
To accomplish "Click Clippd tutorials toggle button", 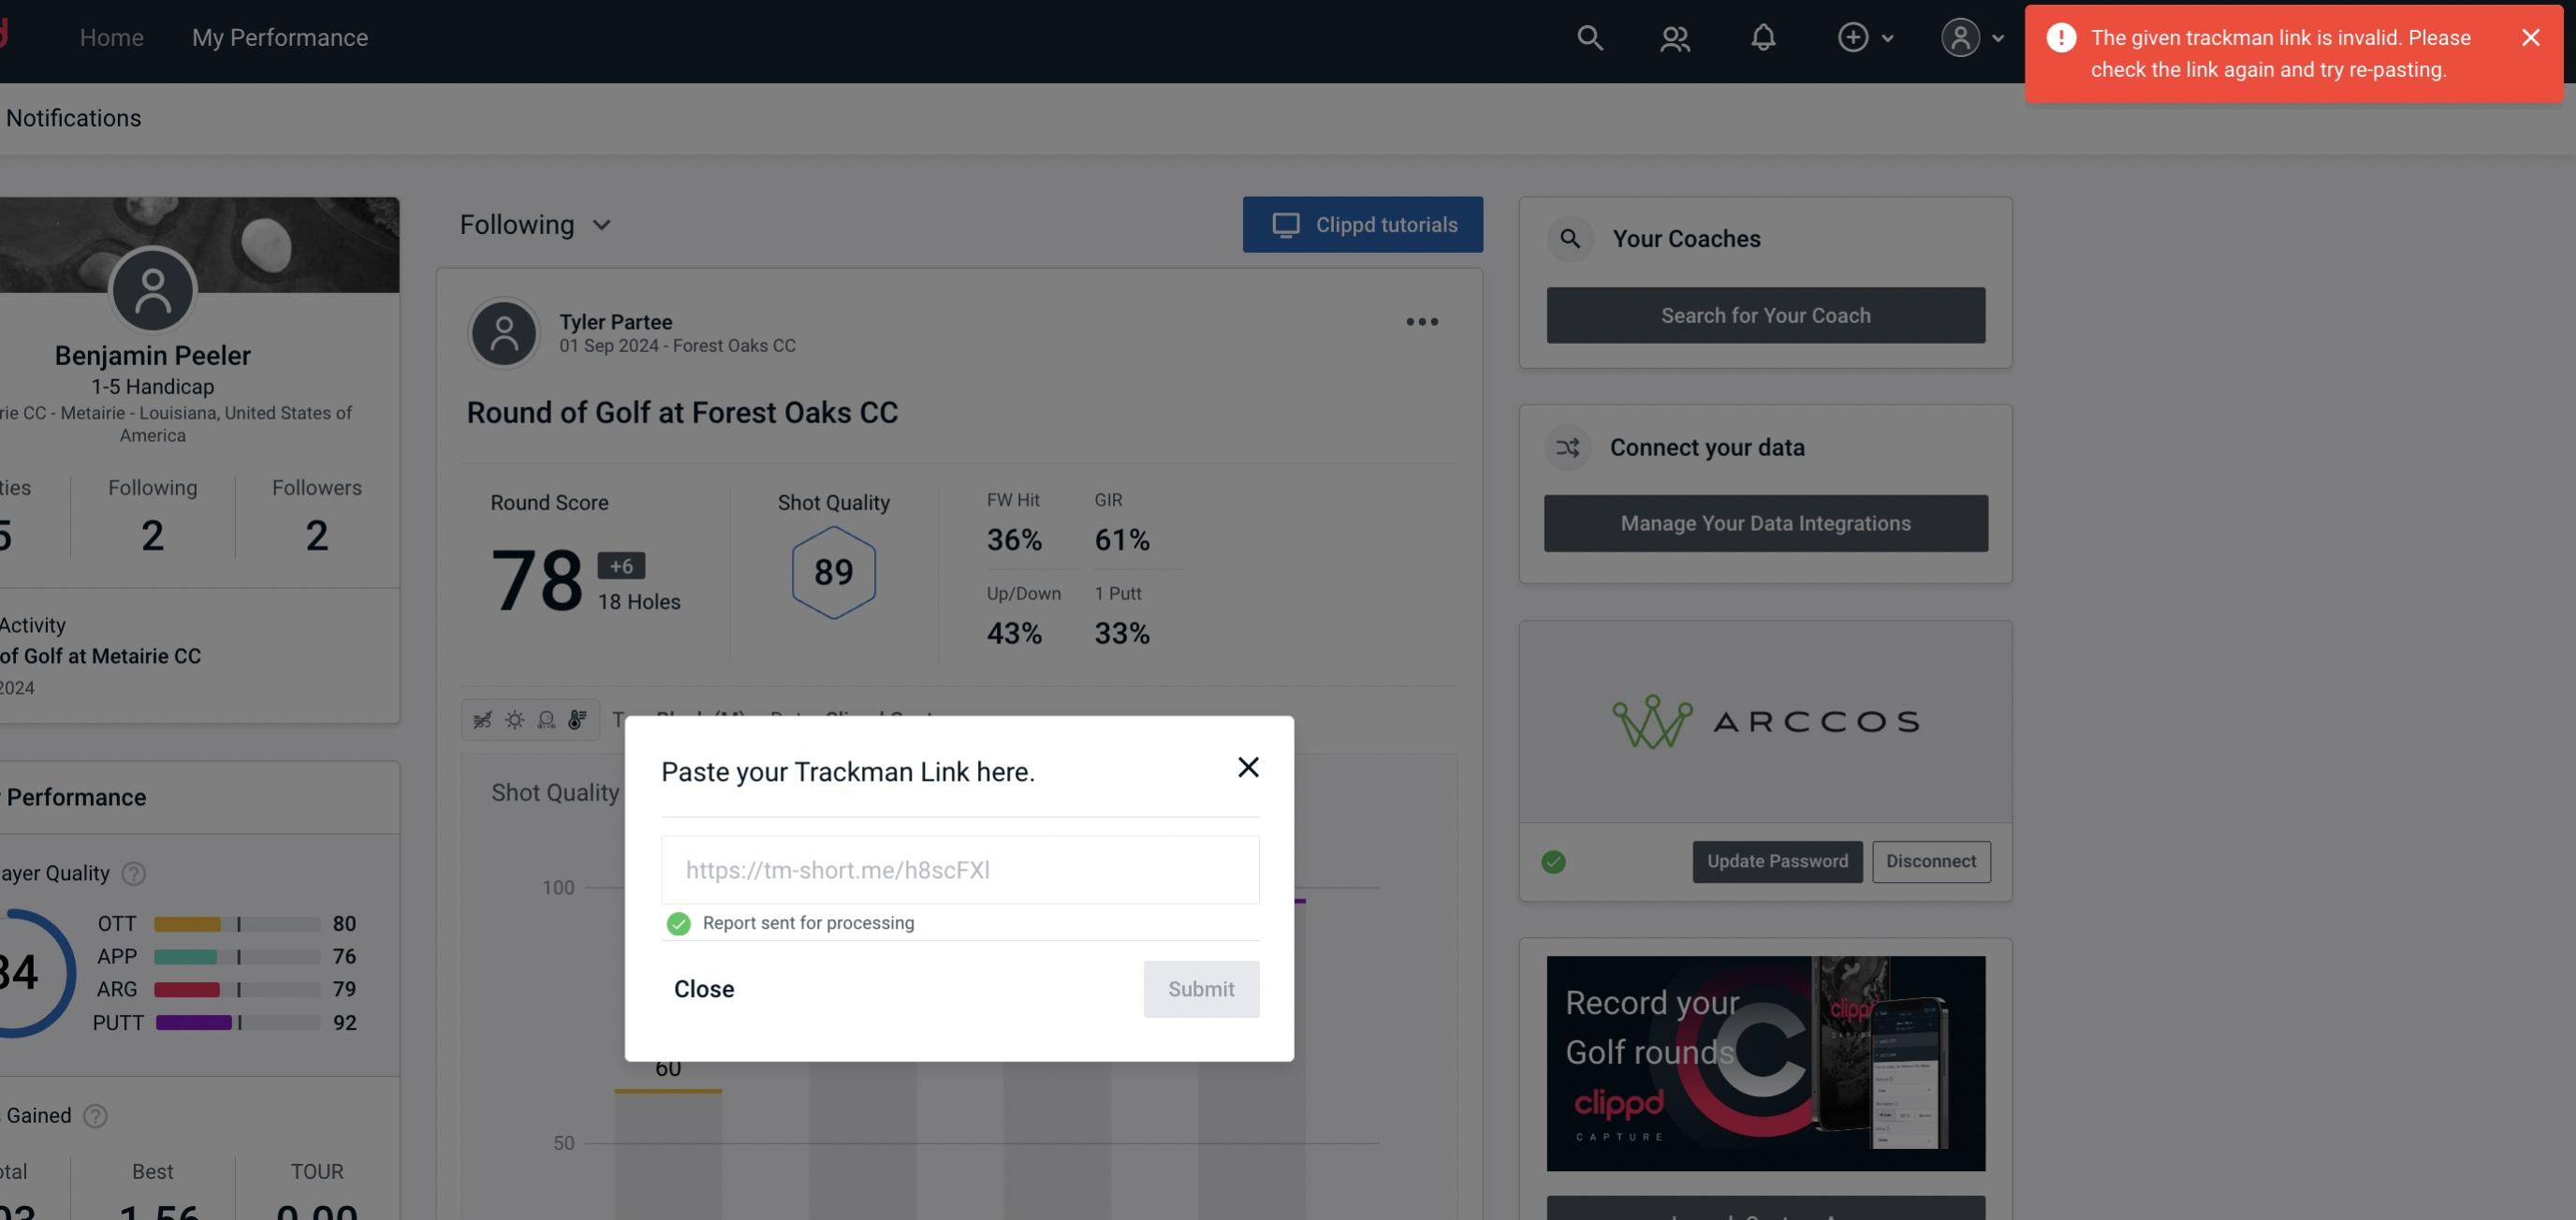I will click(x=1364, y=224).
